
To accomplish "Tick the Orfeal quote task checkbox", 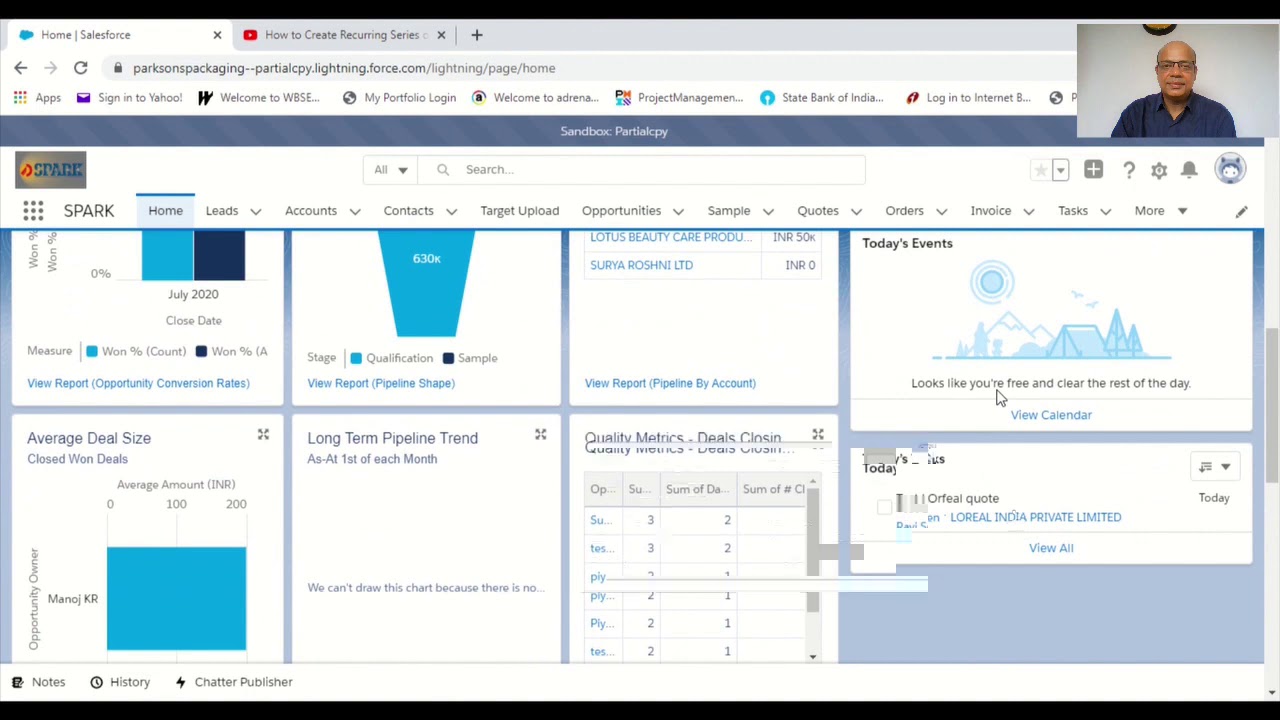I will tap(884, 507).
